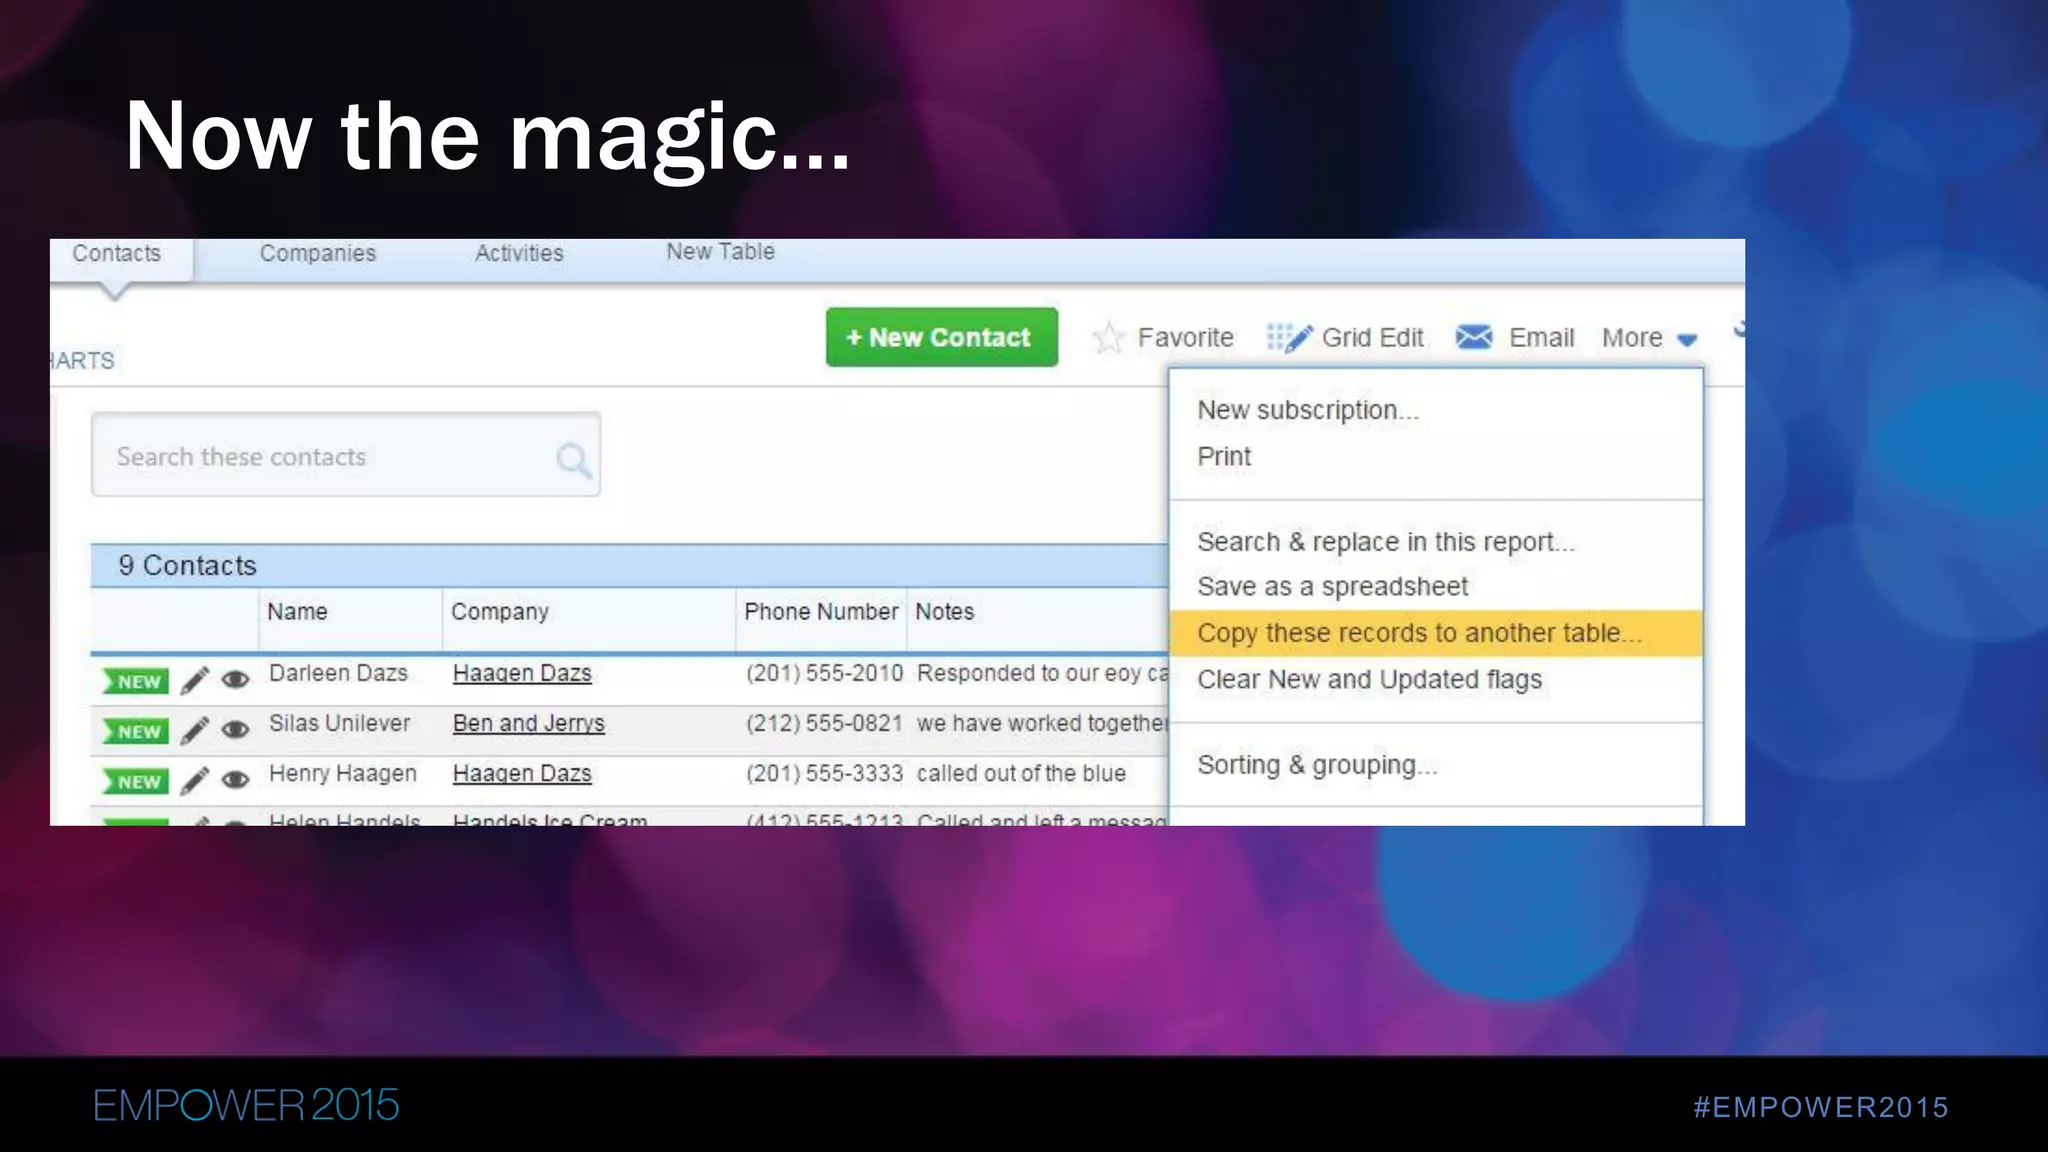Click the Email label
The width and height of the screenshot is (2048, 1152).
pos(1541,338)
